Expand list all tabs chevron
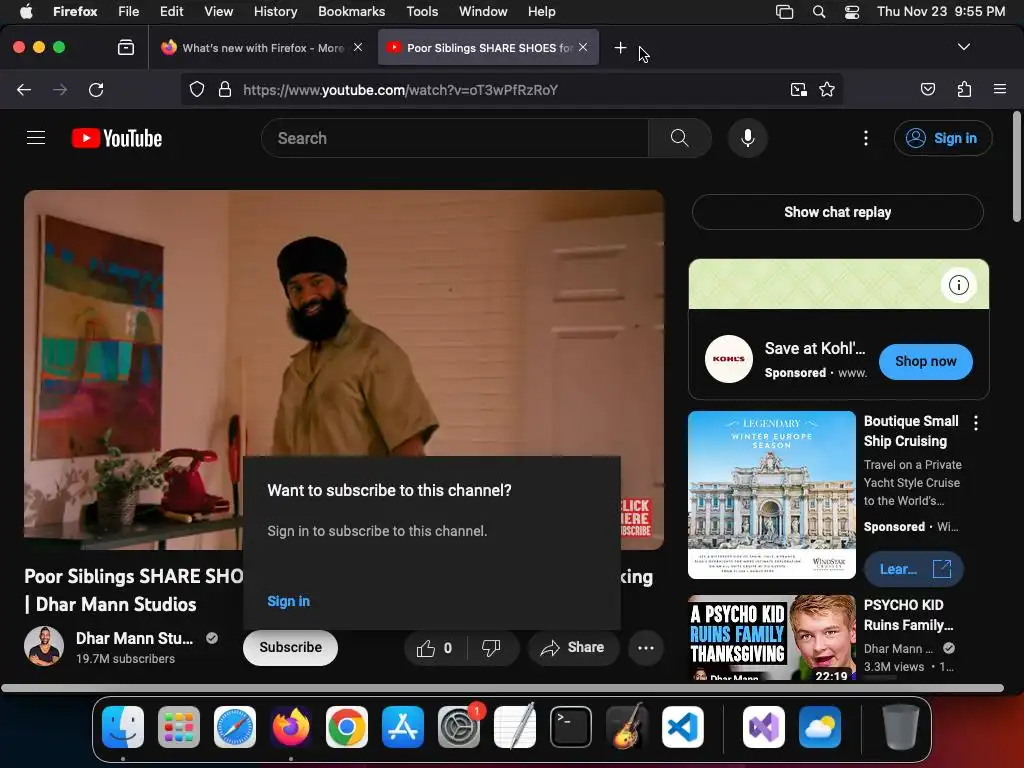1024x768 pixels. [963, 47]
